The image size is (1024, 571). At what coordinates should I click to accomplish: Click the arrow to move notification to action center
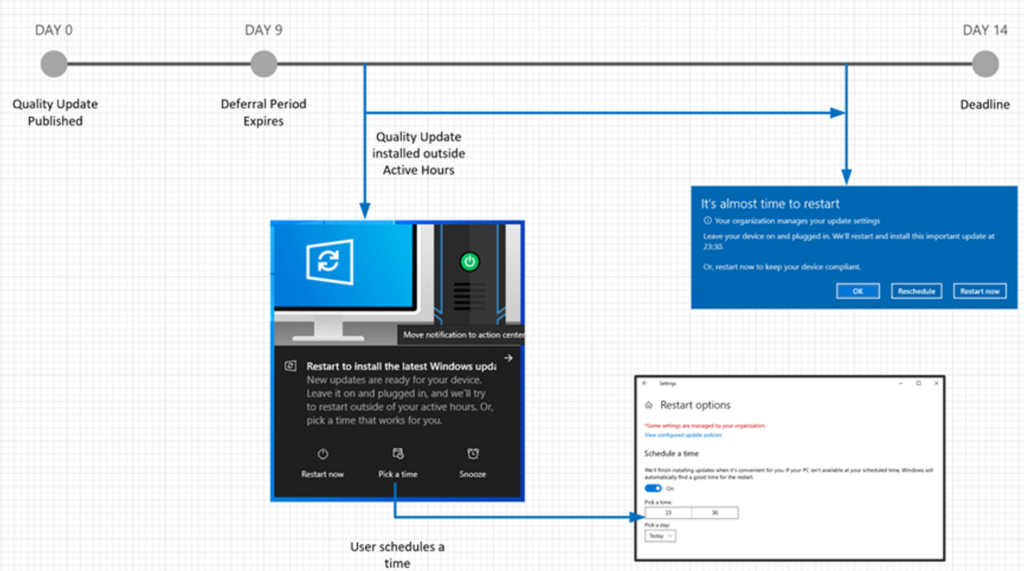coord(508,358)
